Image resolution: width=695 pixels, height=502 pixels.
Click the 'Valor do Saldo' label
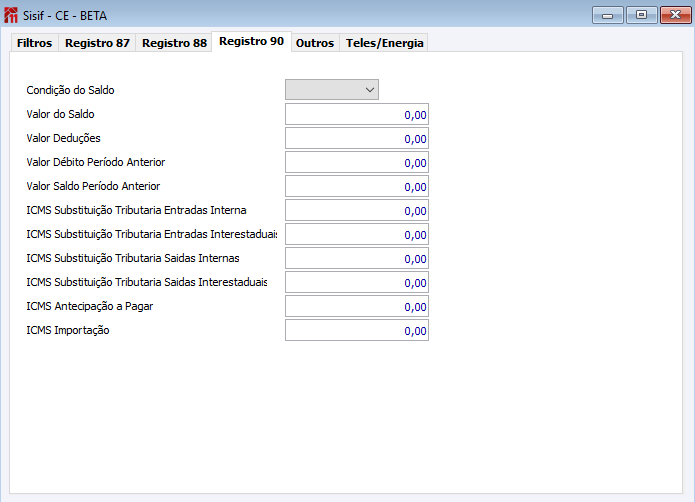click(x=60, y=114)
